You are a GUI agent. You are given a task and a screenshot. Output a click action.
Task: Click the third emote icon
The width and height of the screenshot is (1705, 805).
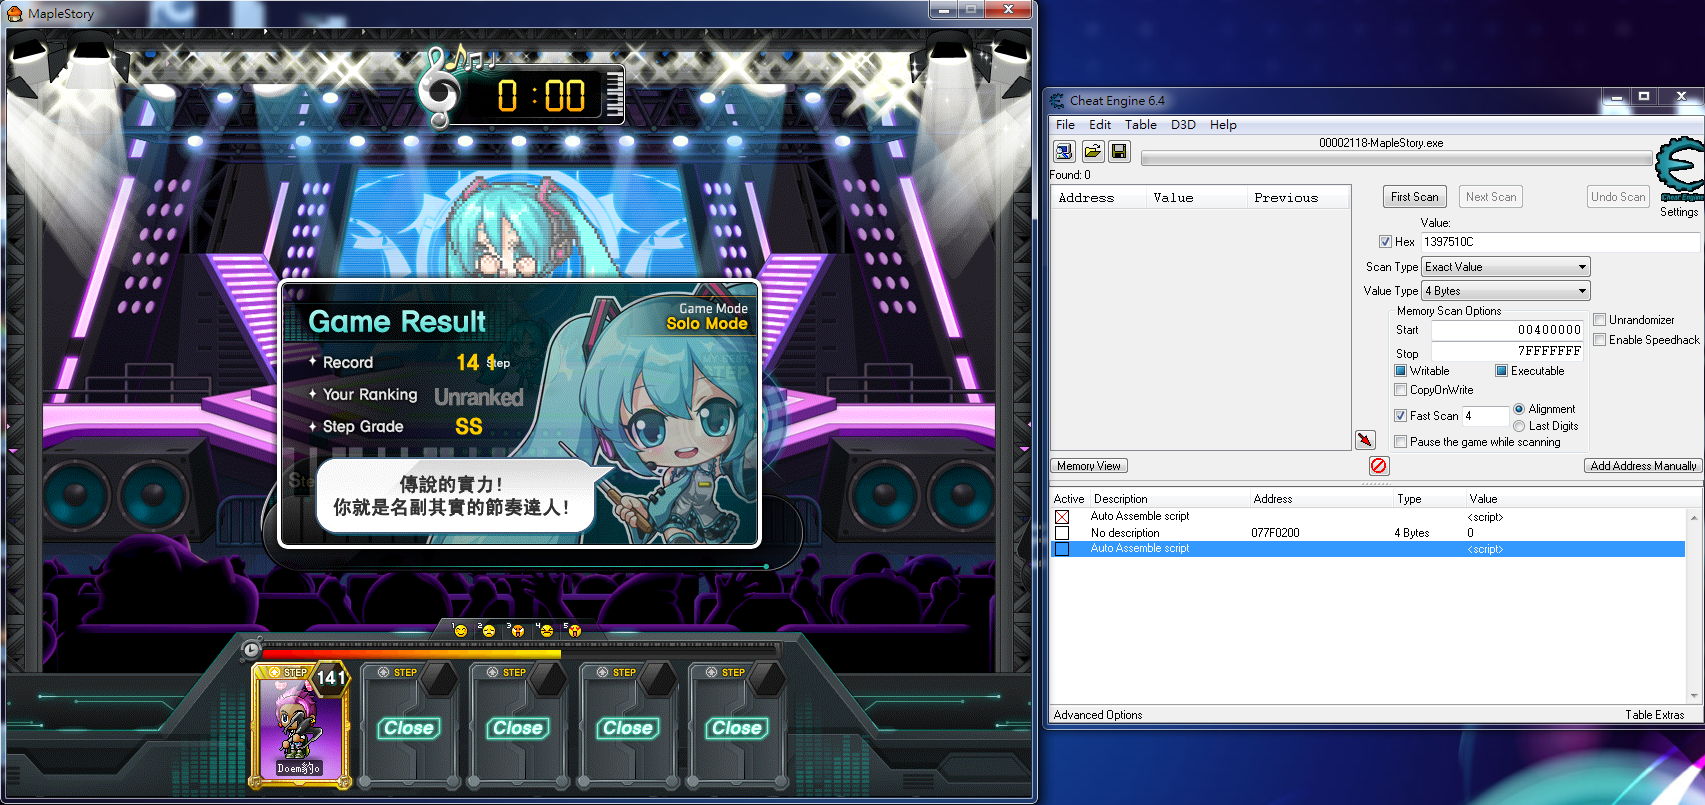(517, 630)
